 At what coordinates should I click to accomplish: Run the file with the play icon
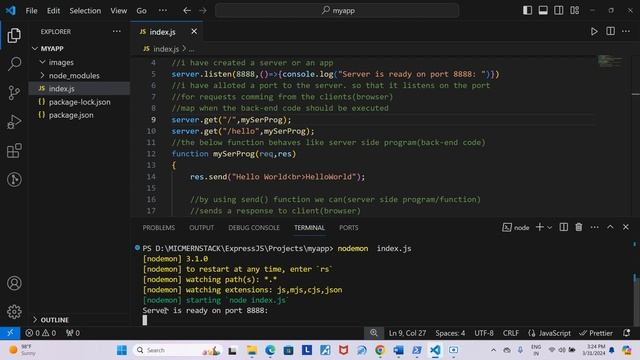594,31
